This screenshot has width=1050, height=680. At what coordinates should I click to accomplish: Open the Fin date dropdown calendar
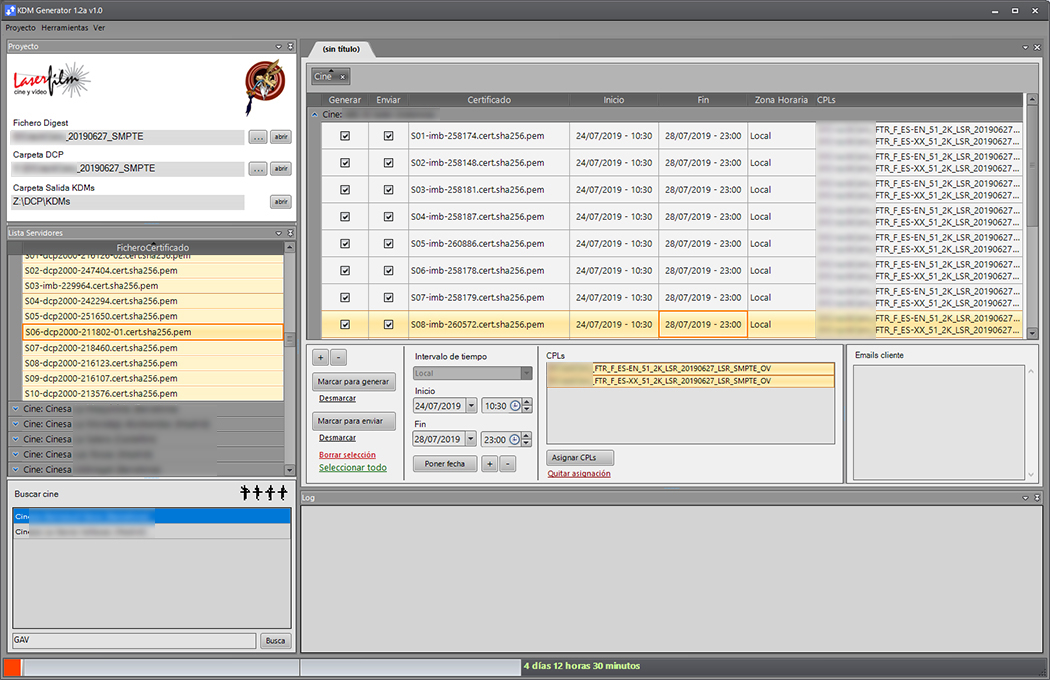[x=471, y=439]
